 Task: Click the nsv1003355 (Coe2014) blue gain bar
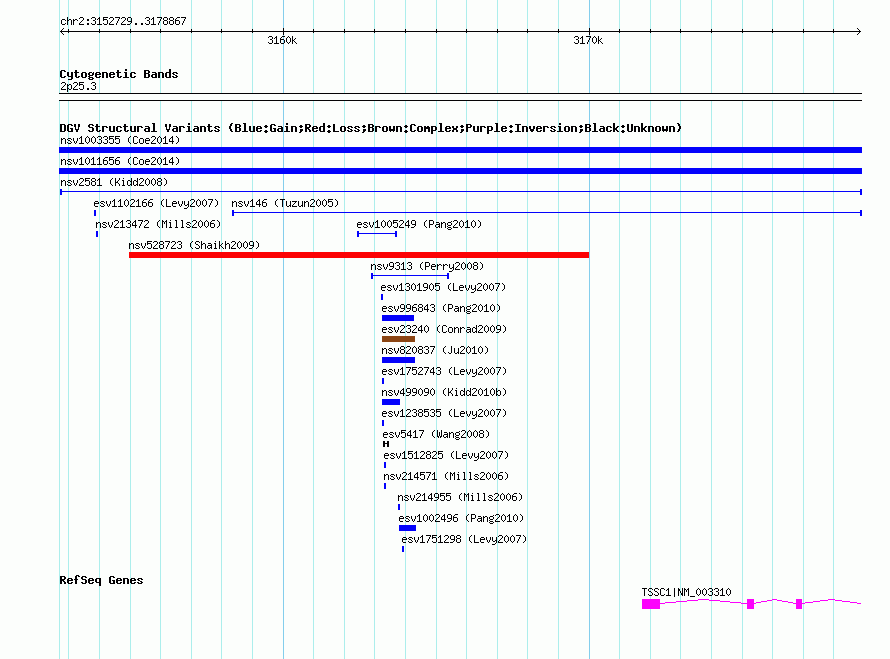coord(460,150)
